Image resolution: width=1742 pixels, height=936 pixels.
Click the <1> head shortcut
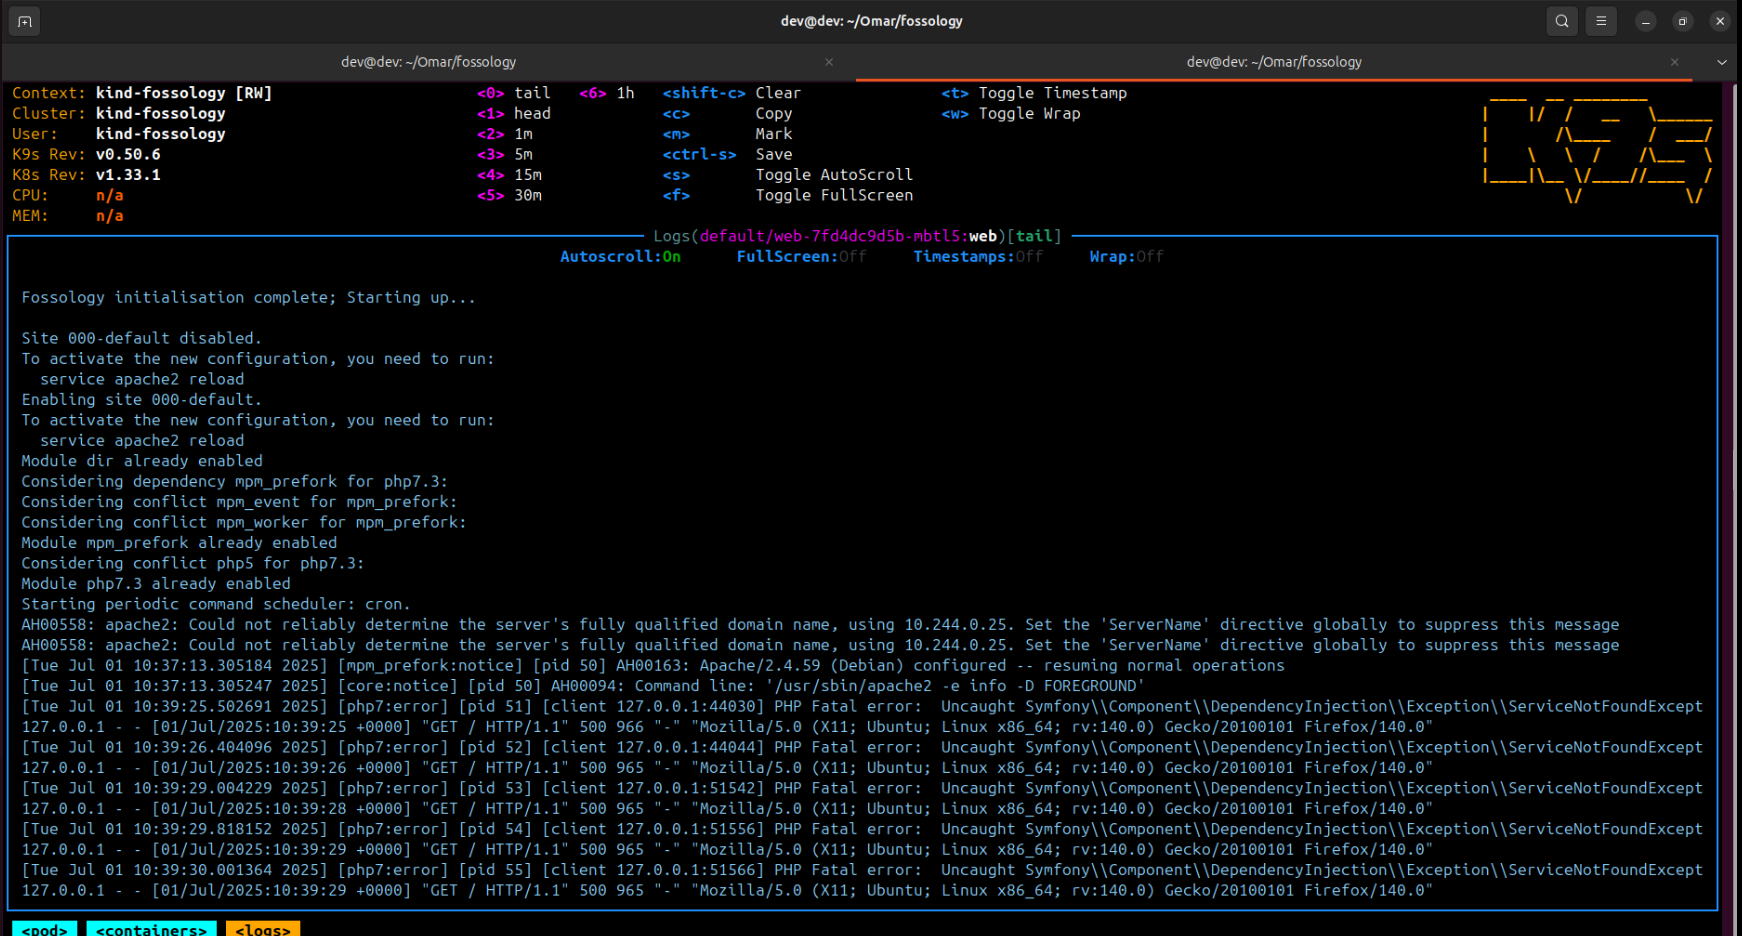[514, 114]
